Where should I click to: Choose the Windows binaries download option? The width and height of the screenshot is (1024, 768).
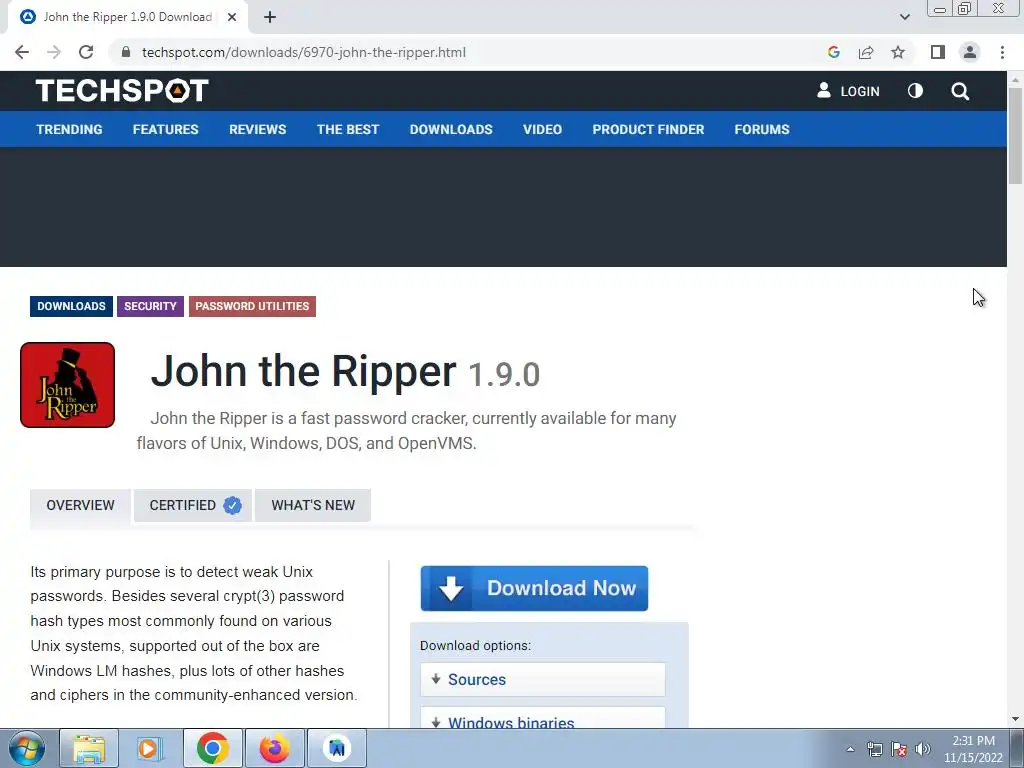click(543, 718)
